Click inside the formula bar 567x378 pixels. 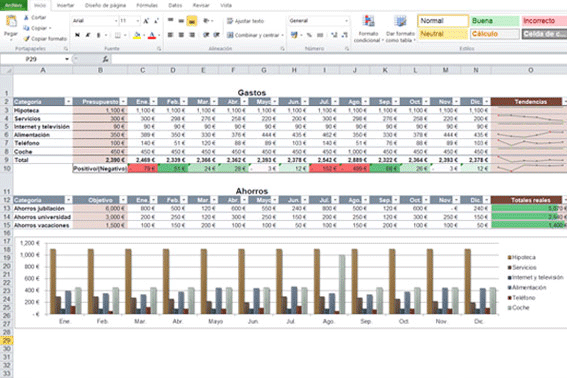point(338,59)
